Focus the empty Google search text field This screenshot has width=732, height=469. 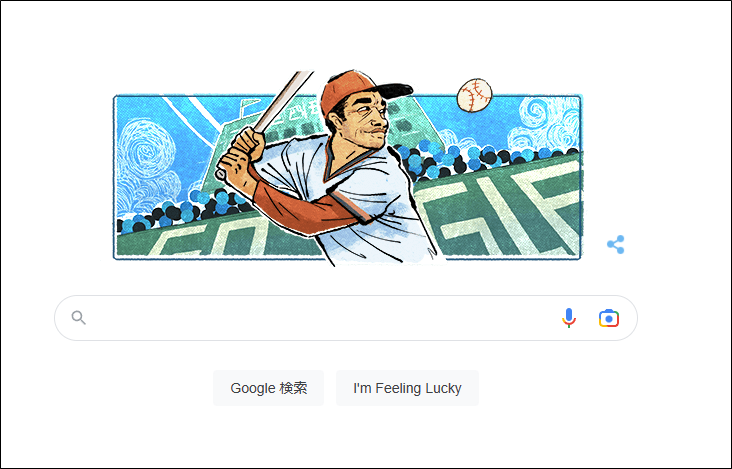322,318
